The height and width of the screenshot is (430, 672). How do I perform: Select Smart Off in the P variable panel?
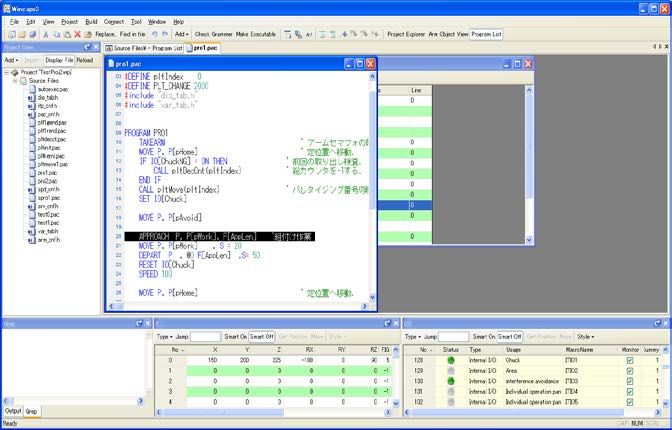(x=261, y=337)
